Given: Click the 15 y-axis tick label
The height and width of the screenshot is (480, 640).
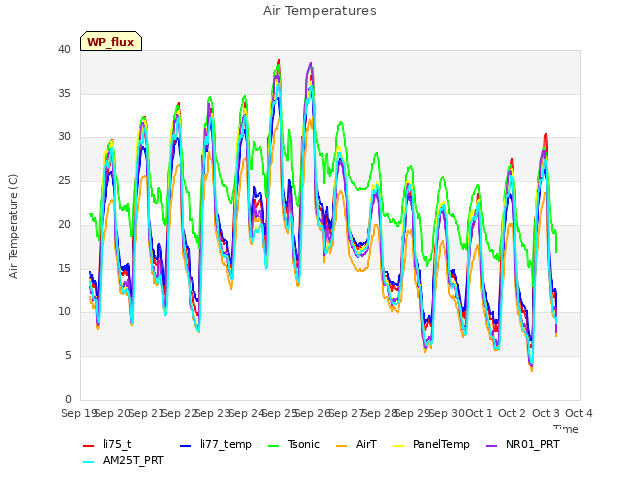Looking at the screenshot, I should [64, 268].
